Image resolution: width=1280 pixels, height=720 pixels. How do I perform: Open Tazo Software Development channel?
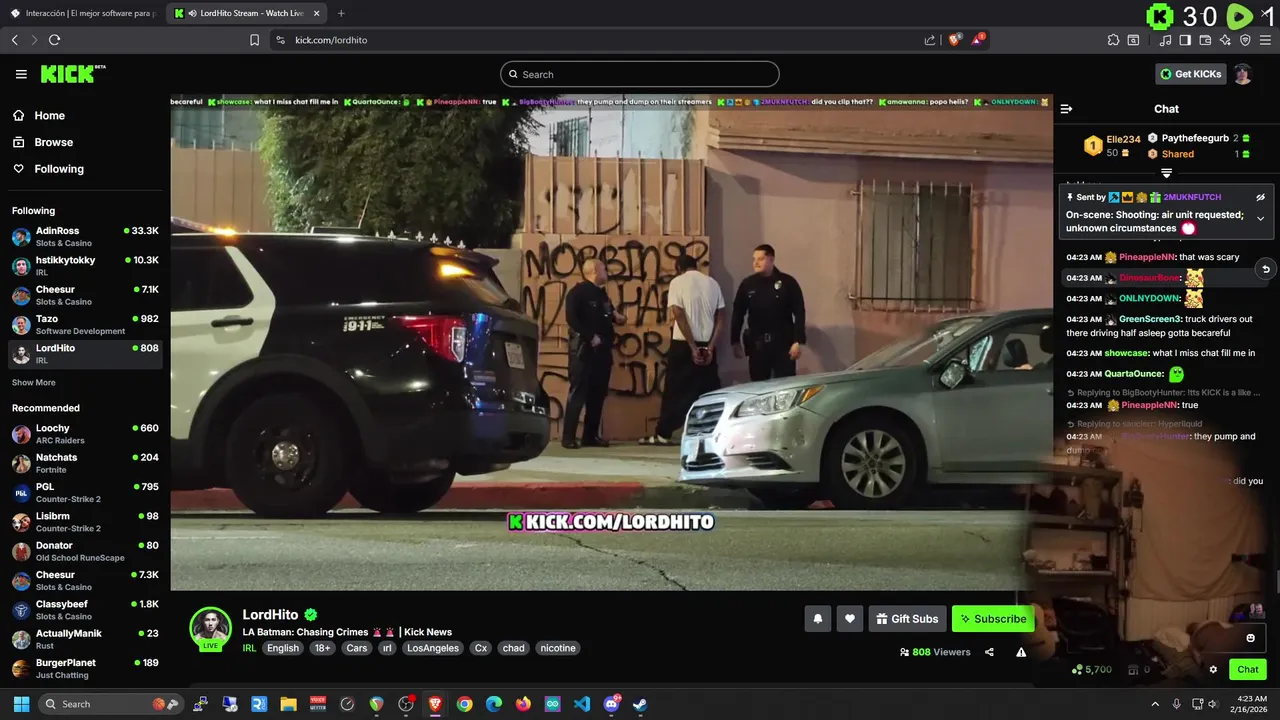point(85,324)
